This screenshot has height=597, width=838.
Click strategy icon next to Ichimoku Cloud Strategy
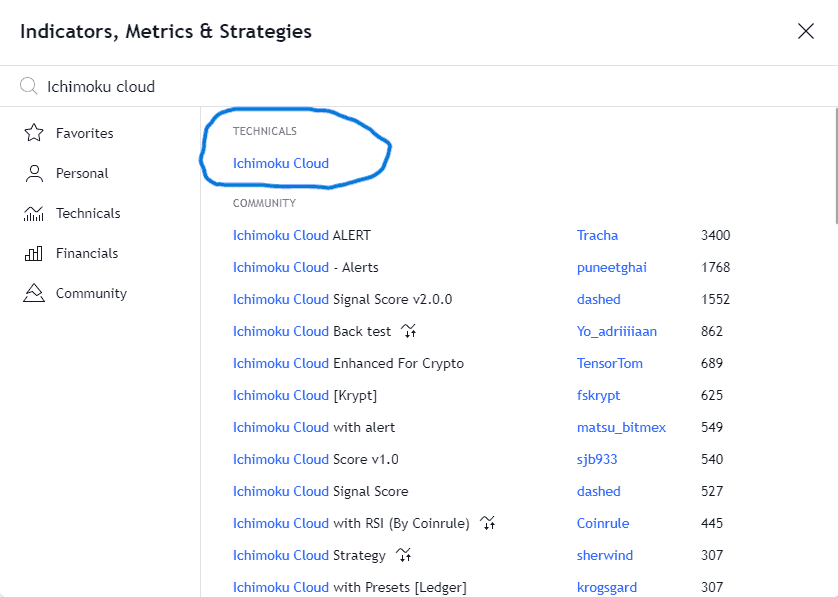click(x=404, y=555)
